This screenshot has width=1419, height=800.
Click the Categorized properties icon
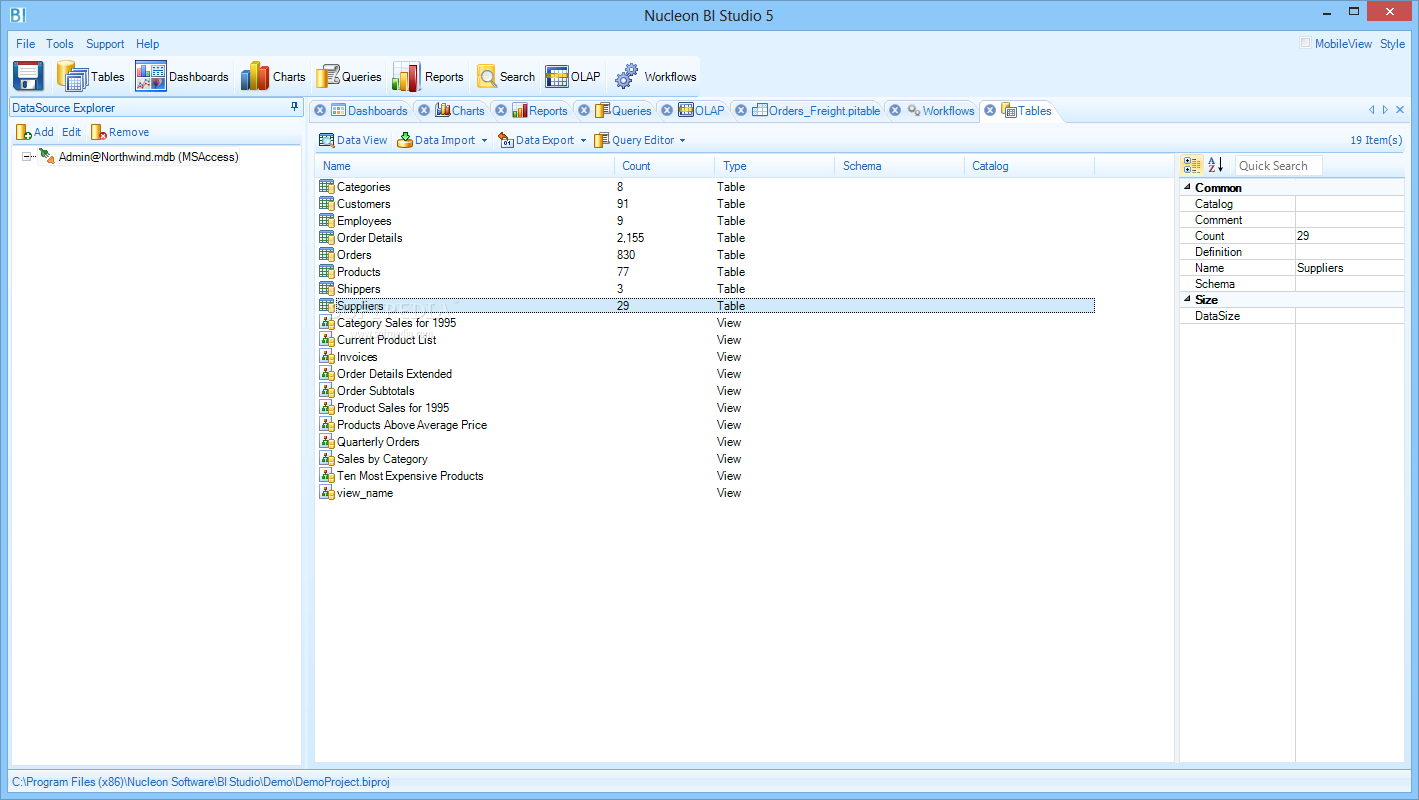point(1192,166)
